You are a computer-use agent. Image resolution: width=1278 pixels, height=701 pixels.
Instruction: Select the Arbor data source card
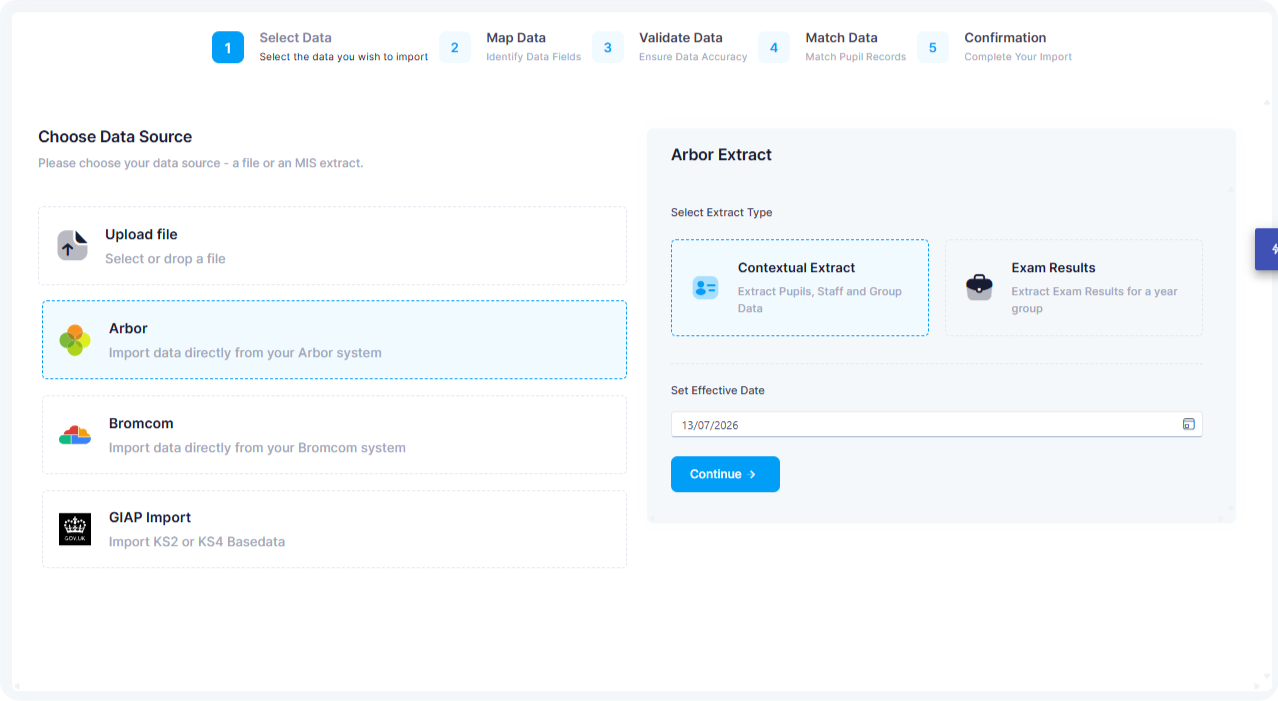(x=334, y=340)
